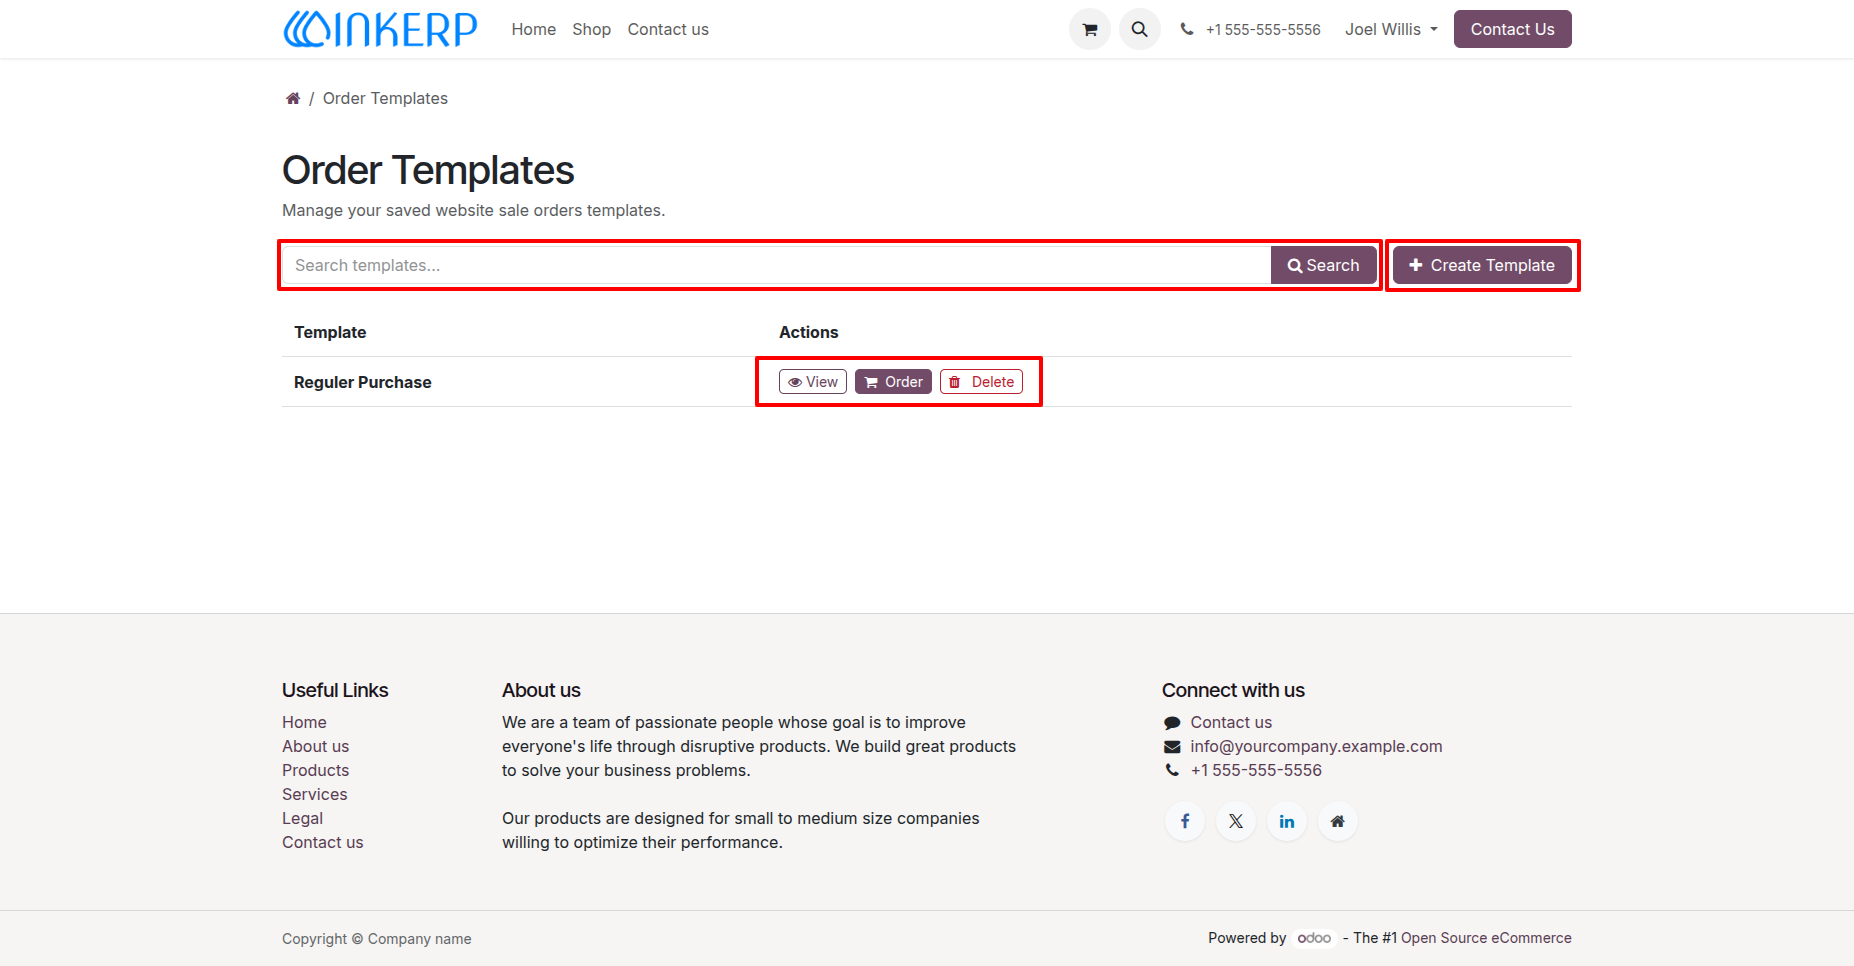Click the Search templates button
This screenshot has height=966, width=1854.
point(1323,265)
